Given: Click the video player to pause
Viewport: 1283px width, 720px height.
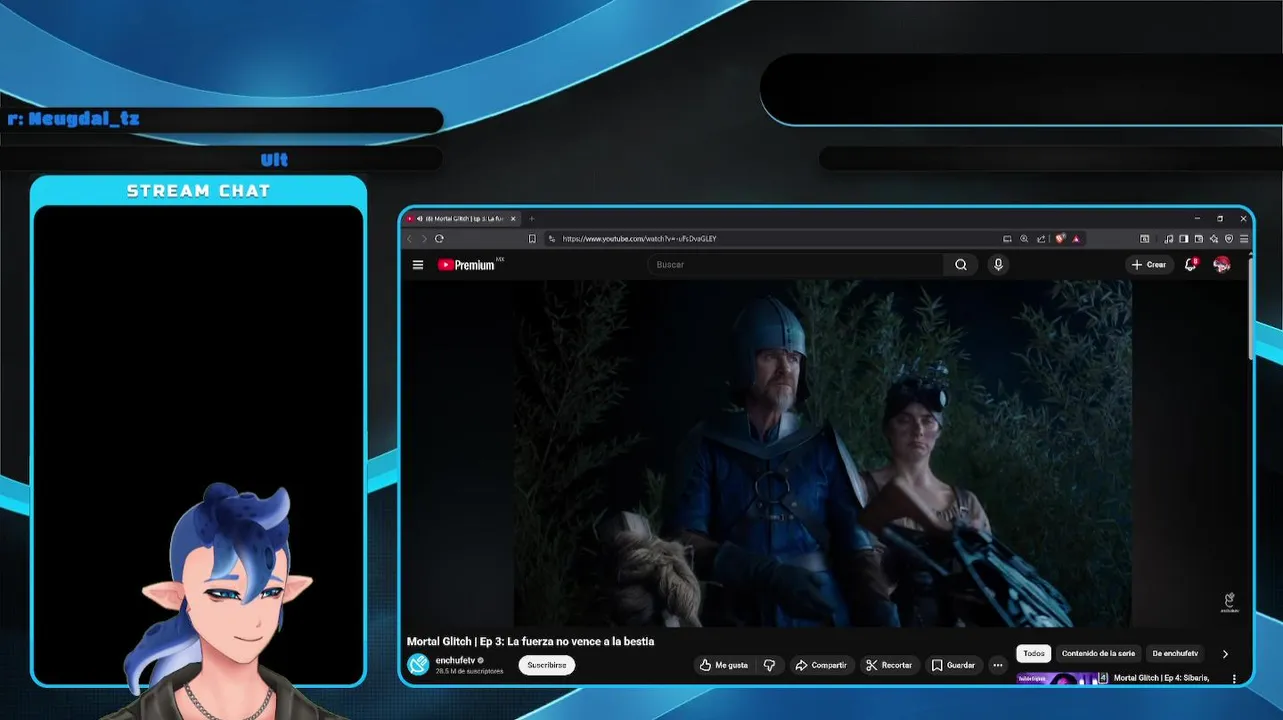Looking at the screenshot, I should click(823, 453).
